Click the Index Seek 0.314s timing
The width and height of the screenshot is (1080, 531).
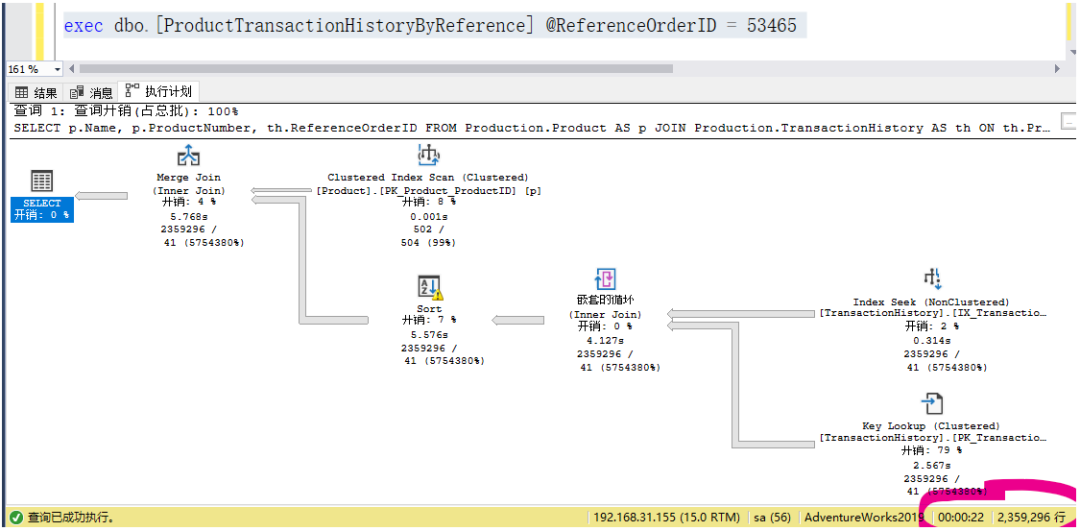click(932, 340)
